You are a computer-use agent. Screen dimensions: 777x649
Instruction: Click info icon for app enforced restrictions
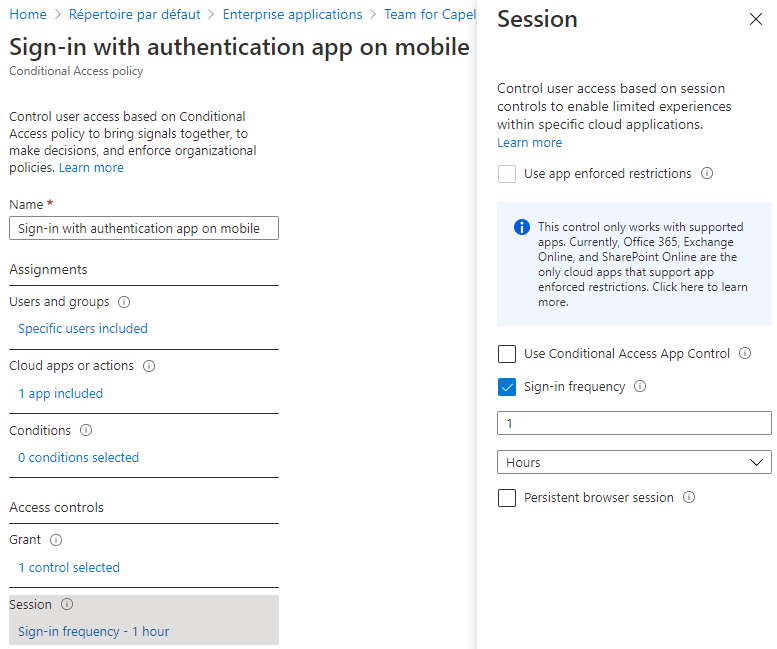pos(707,174)
